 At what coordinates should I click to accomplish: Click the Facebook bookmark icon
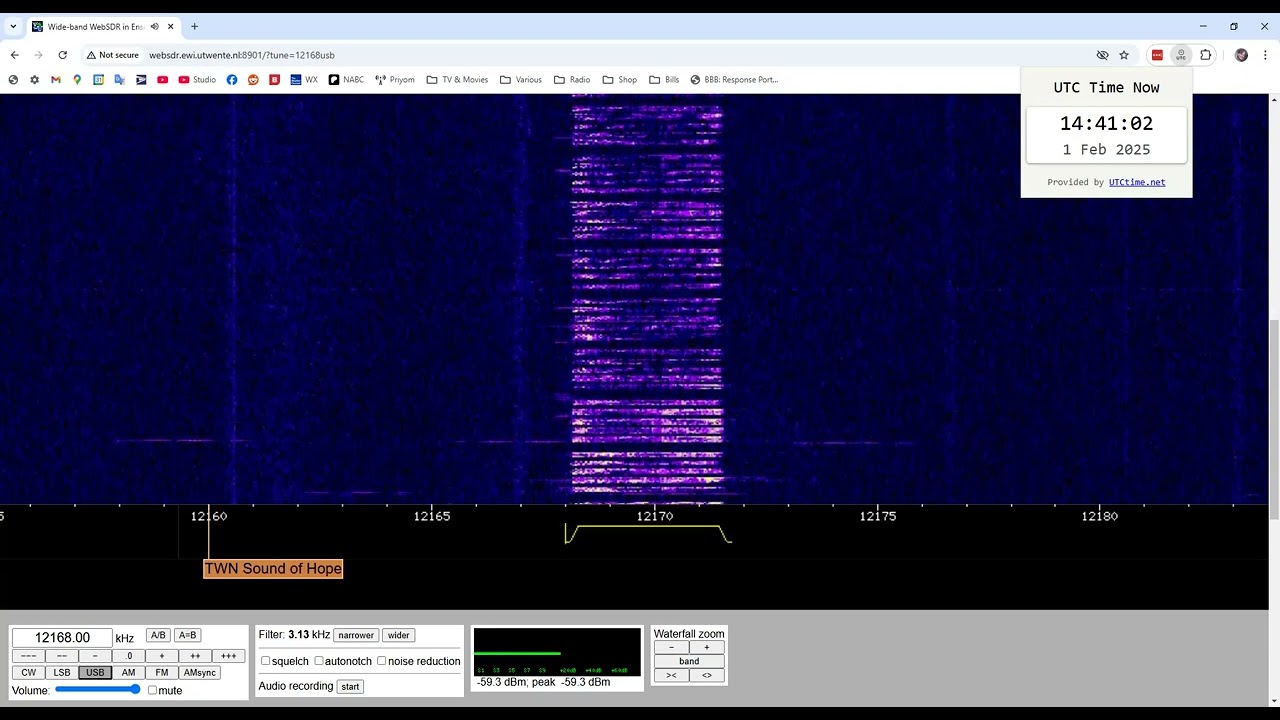(232, 80)
